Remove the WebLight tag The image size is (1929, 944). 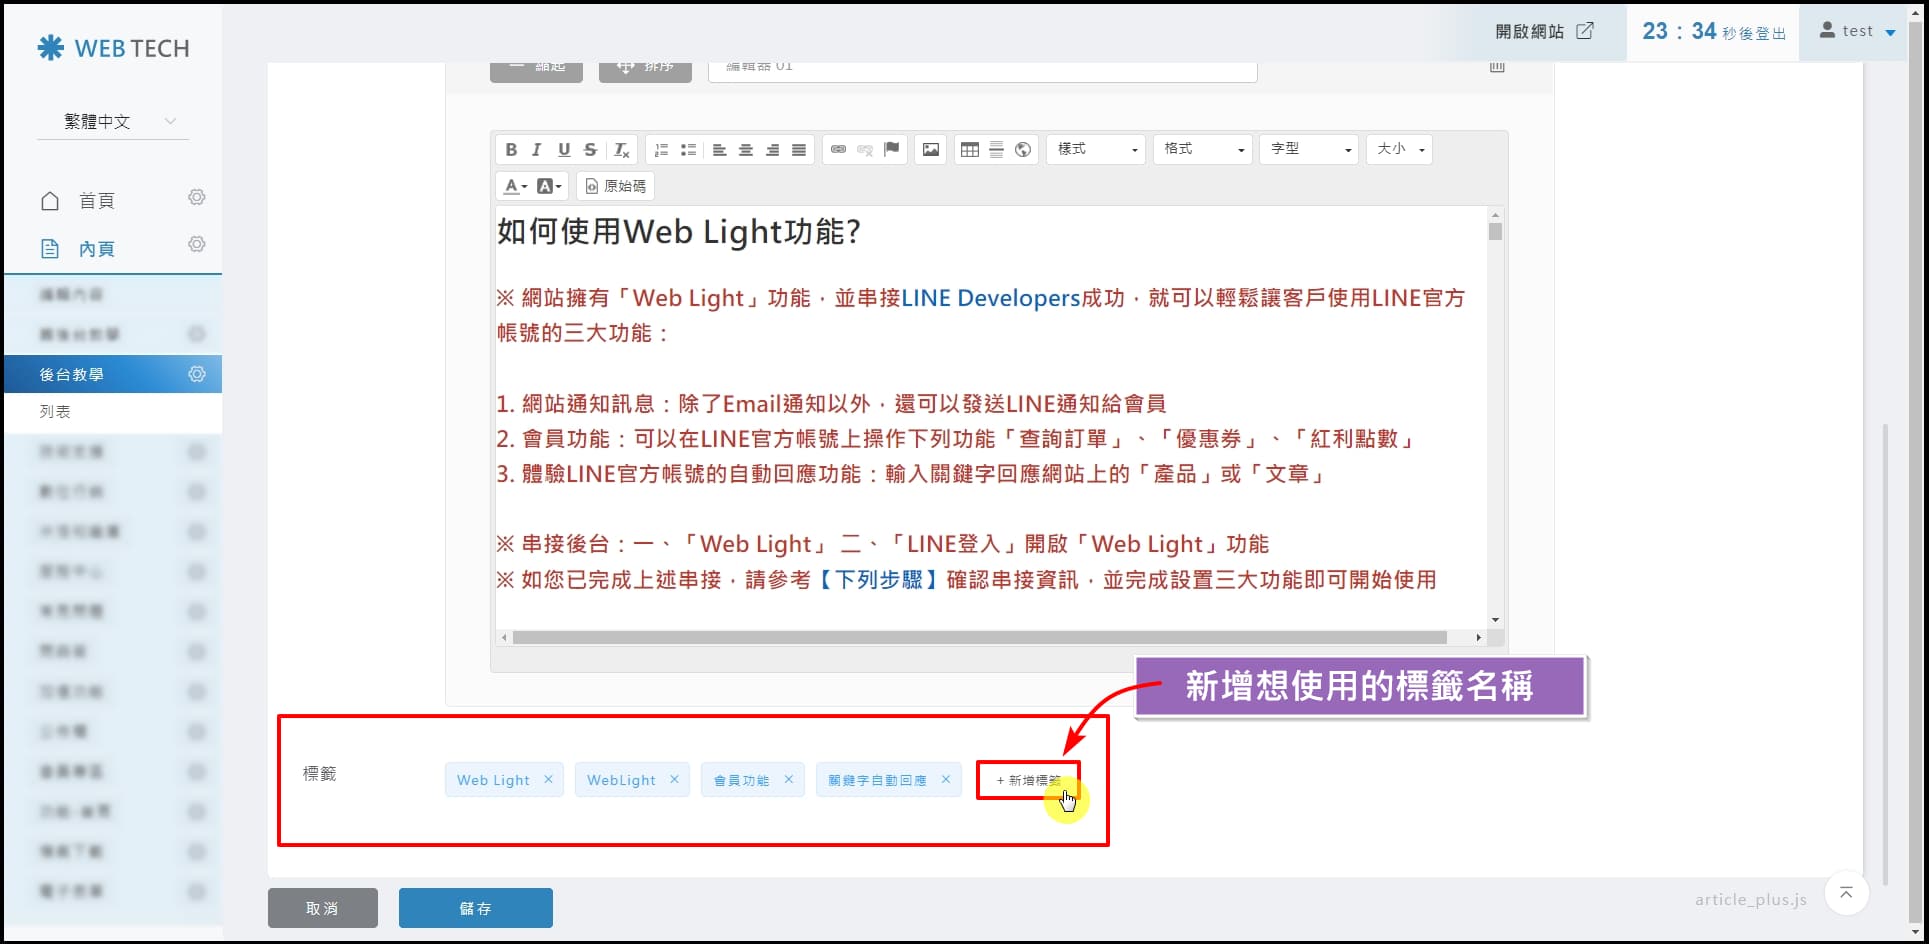click(674, 780)
